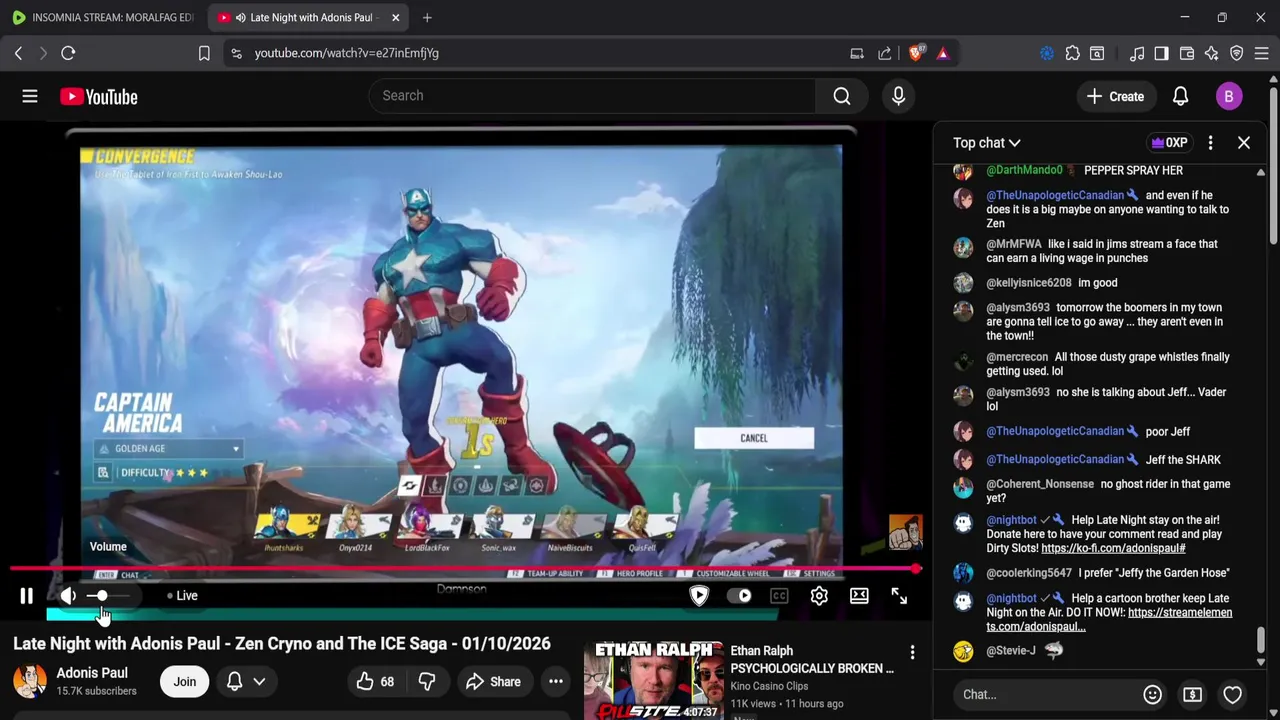This screenshot has width=1280, height=720.
Task: Send a heart reaction in chat
Action: point(1232,694)
